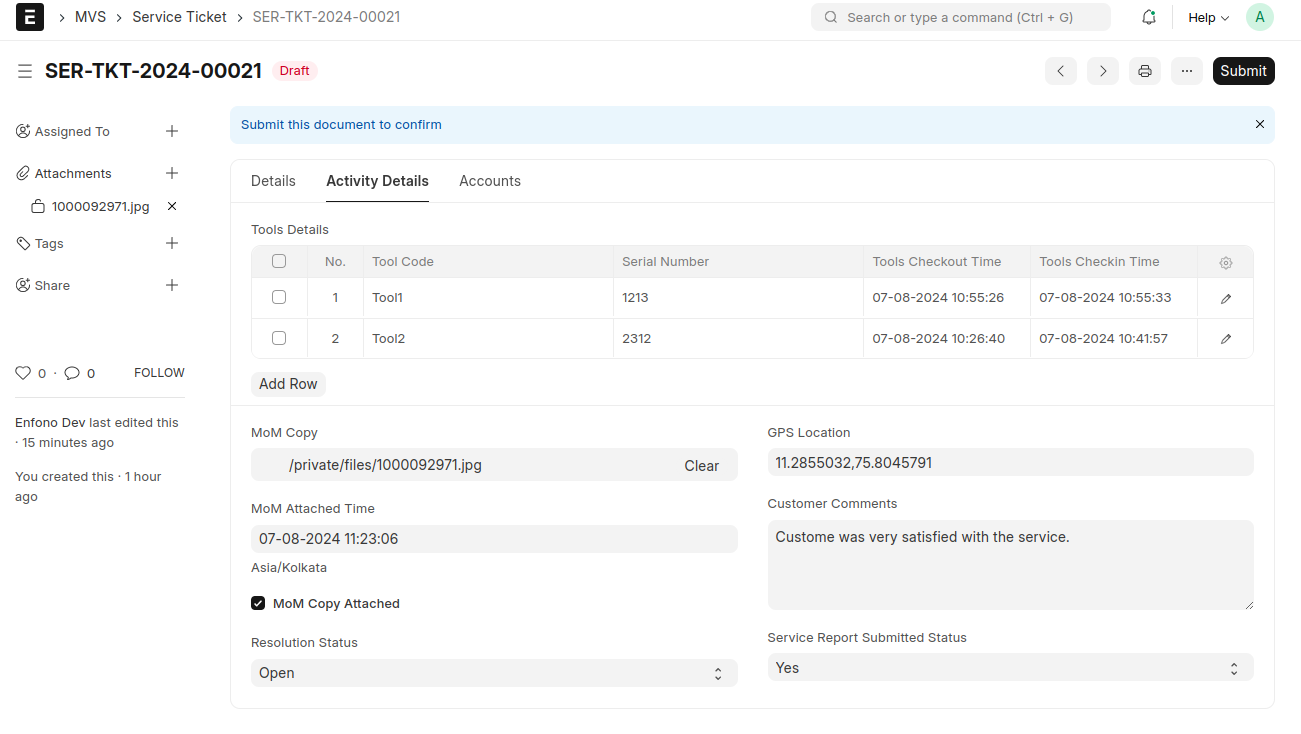
Task: Enable the MoM Copy Attached checkbox
Action: [x=258, y=603]
